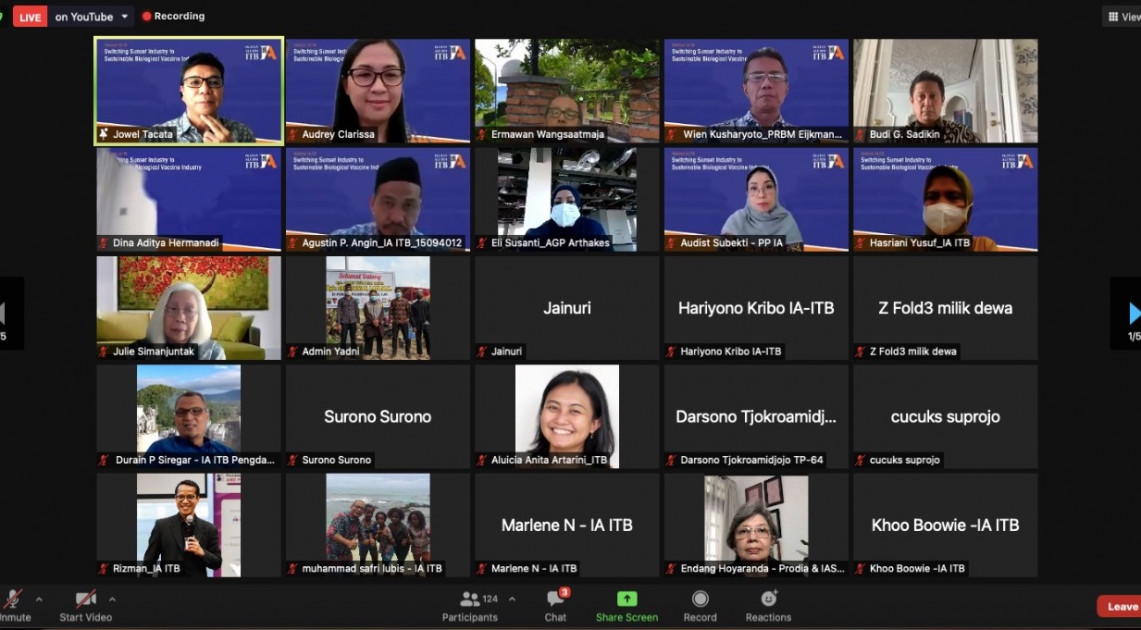Click the red LIVE badge
The width and height of the screenshot is (1141, 630).
tap(30, 17)
